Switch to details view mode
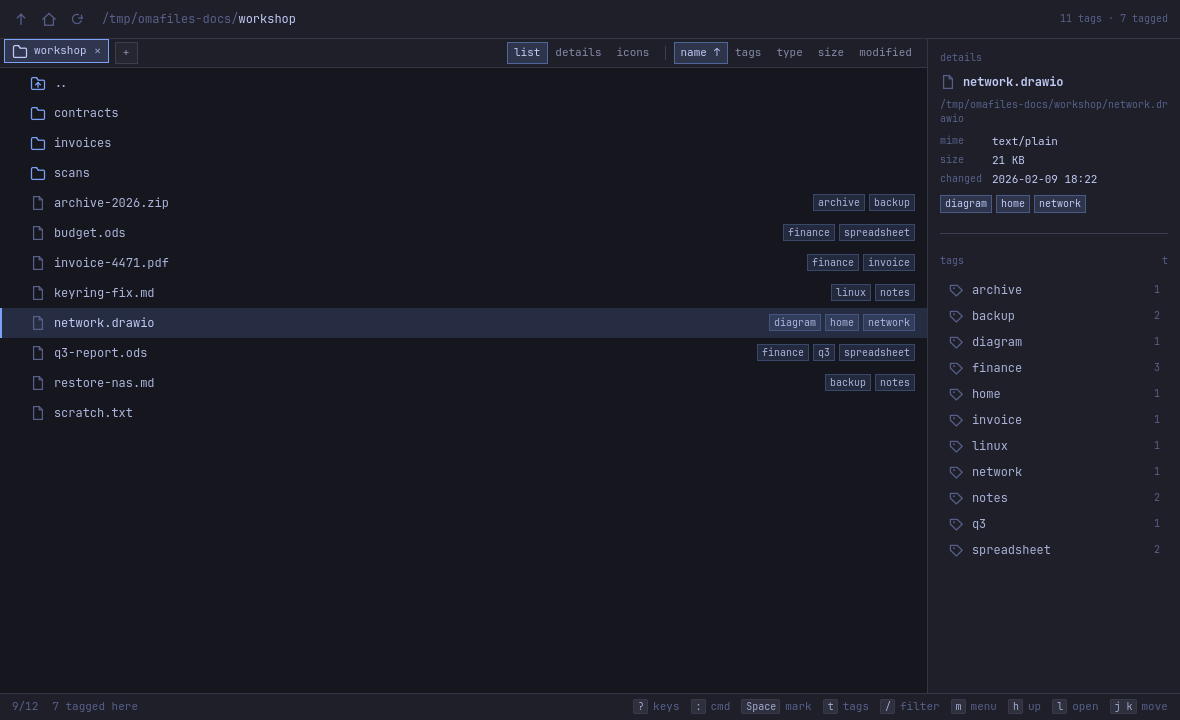The image size is (1180, 720). click(x=578, y=53)
